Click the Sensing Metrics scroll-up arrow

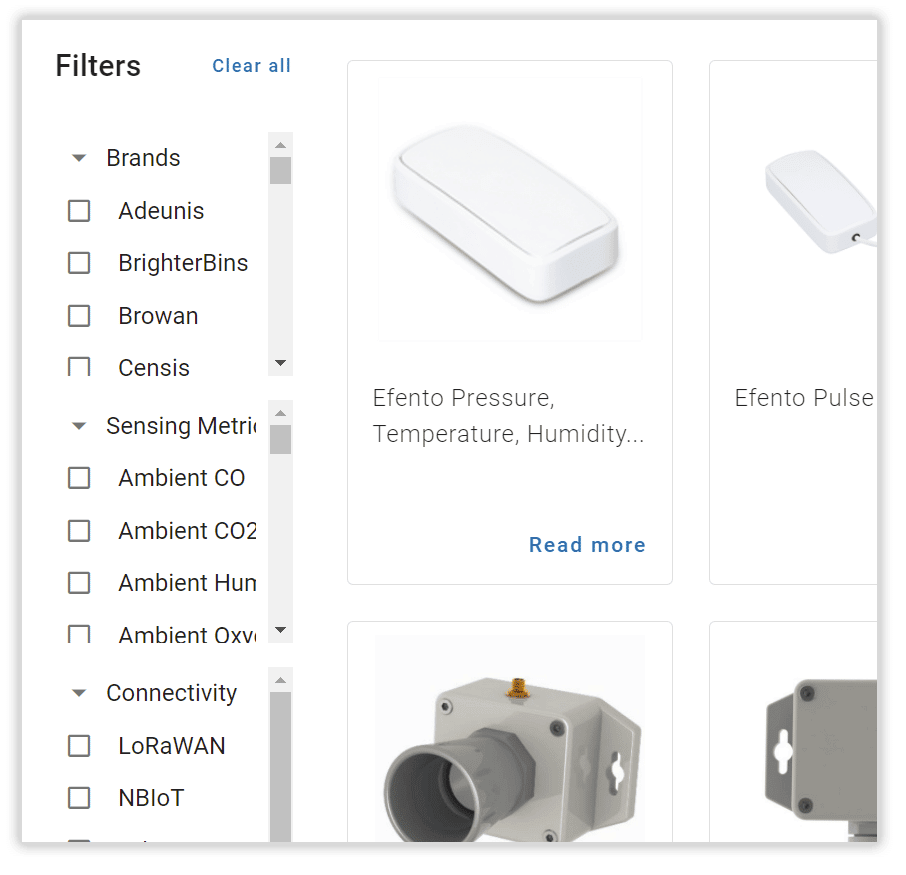280,413
